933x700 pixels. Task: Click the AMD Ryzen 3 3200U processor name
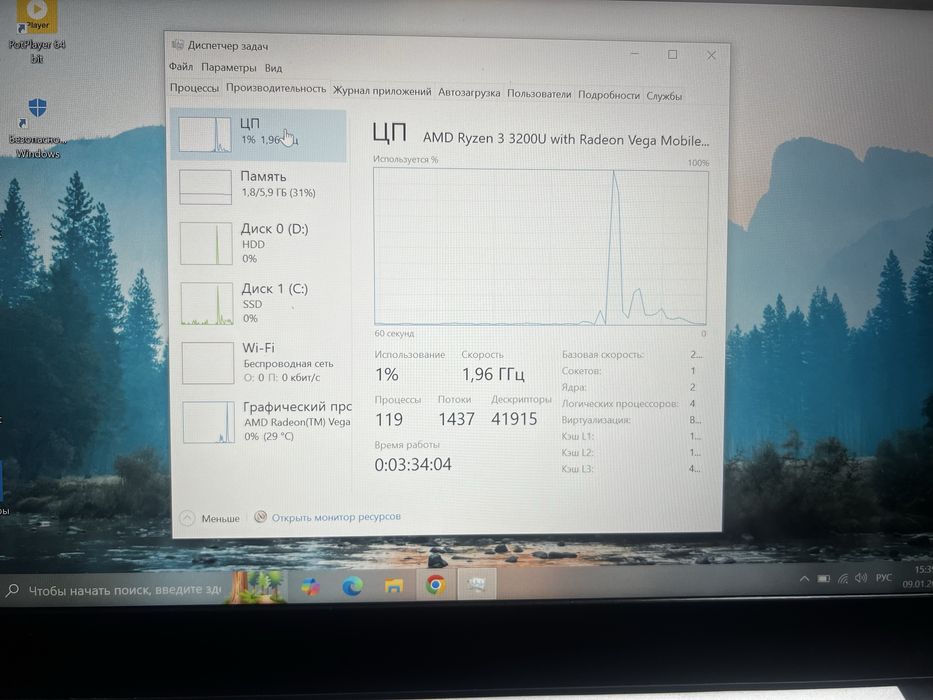566,139
